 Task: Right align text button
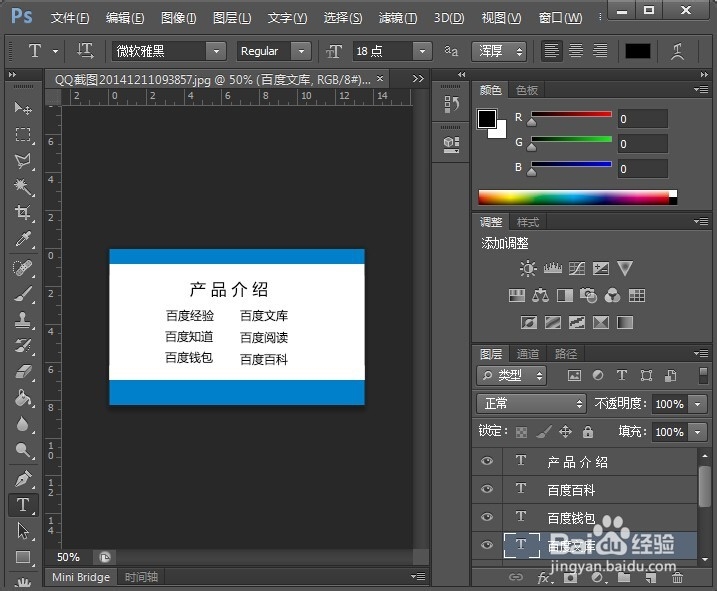[600, 51]
